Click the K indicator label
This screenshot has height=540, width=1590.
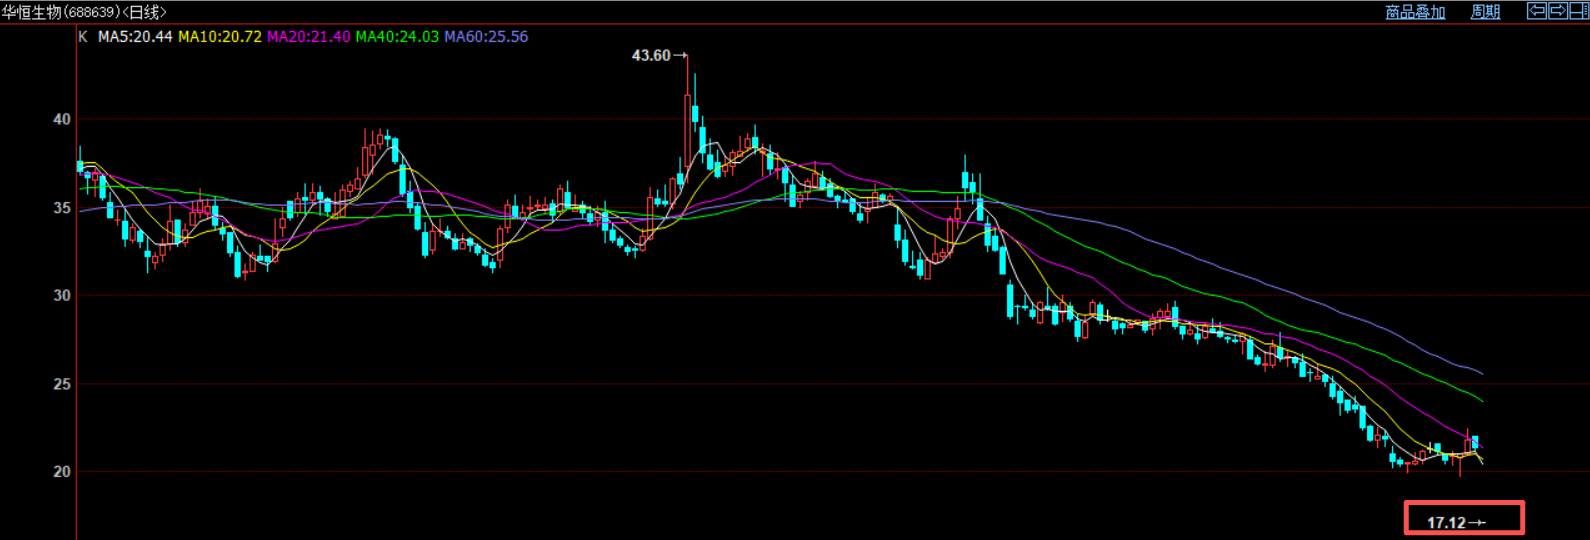click(x=83, y=37)
